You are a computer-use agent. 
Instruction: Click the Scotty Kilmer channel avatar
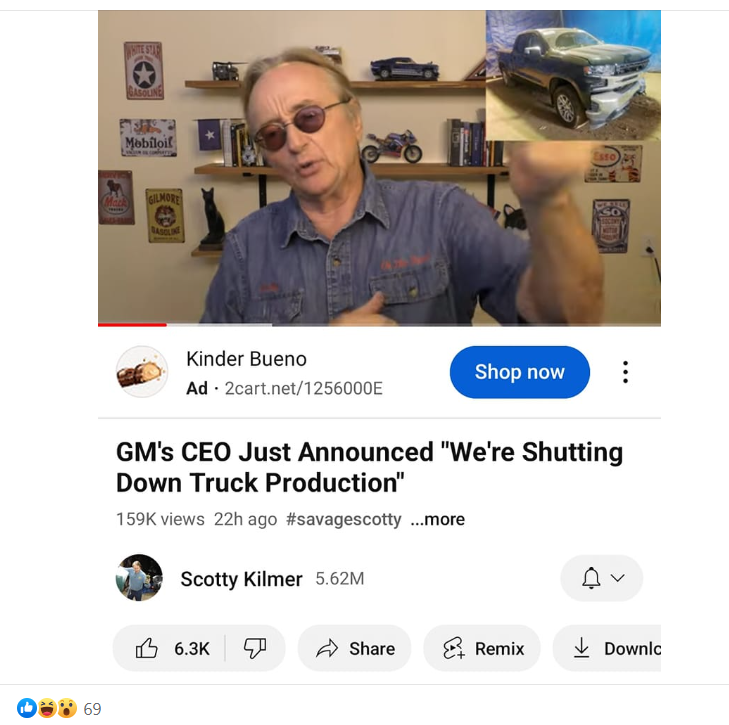click(x=139, y=578)
